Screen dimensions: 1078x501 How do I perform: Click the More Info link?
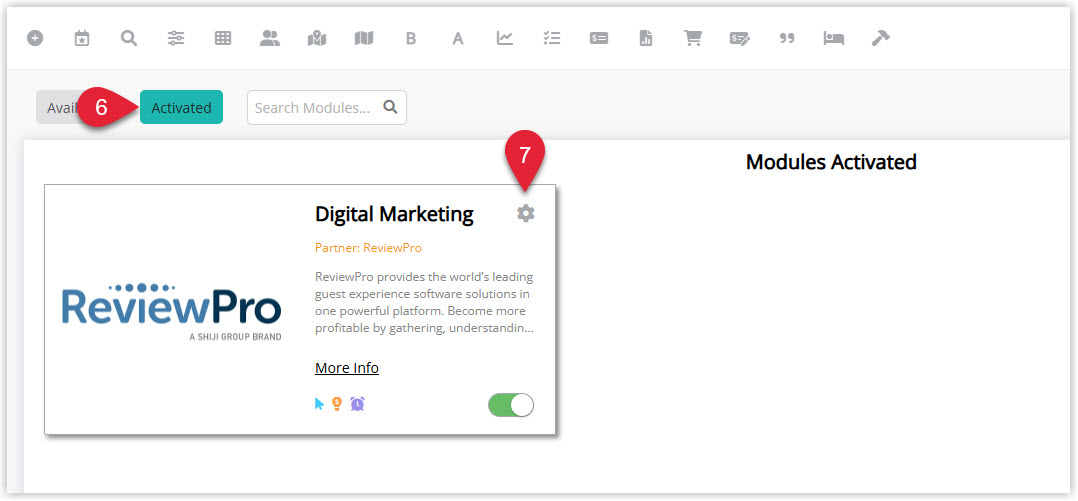346,368
